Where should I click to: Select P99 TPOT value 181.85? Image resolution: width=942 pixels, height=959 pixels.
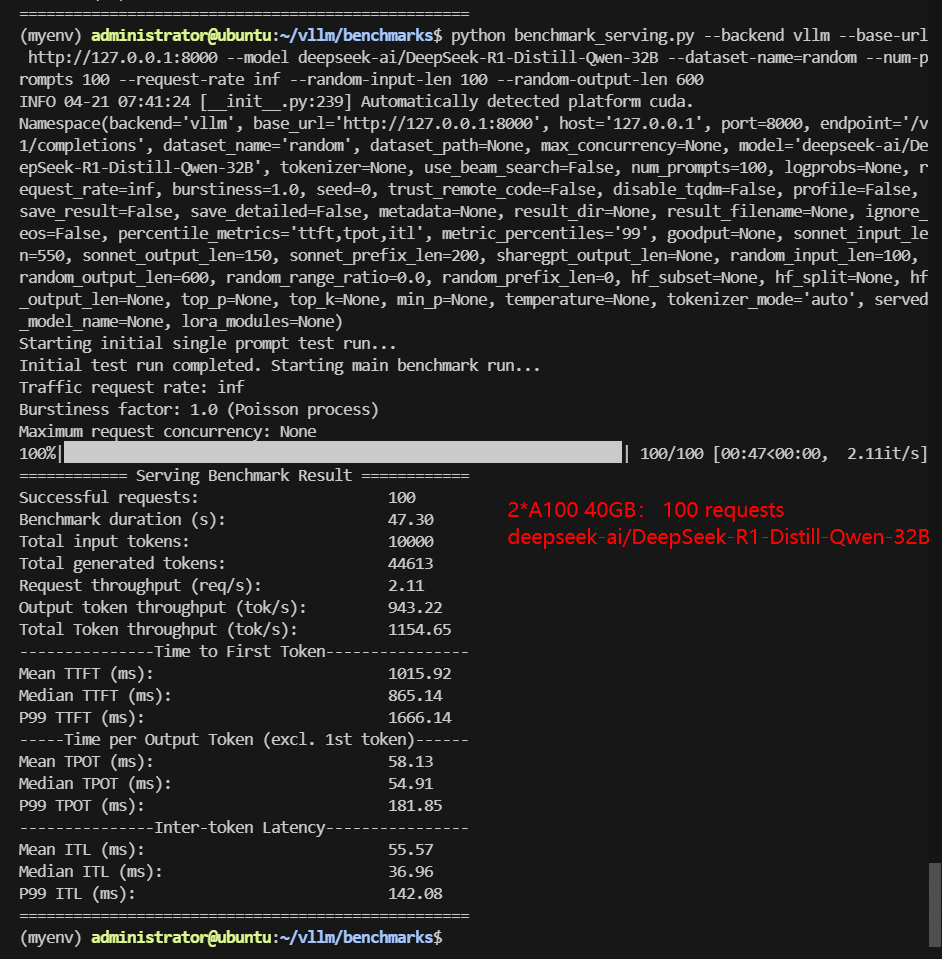(415, 805)
